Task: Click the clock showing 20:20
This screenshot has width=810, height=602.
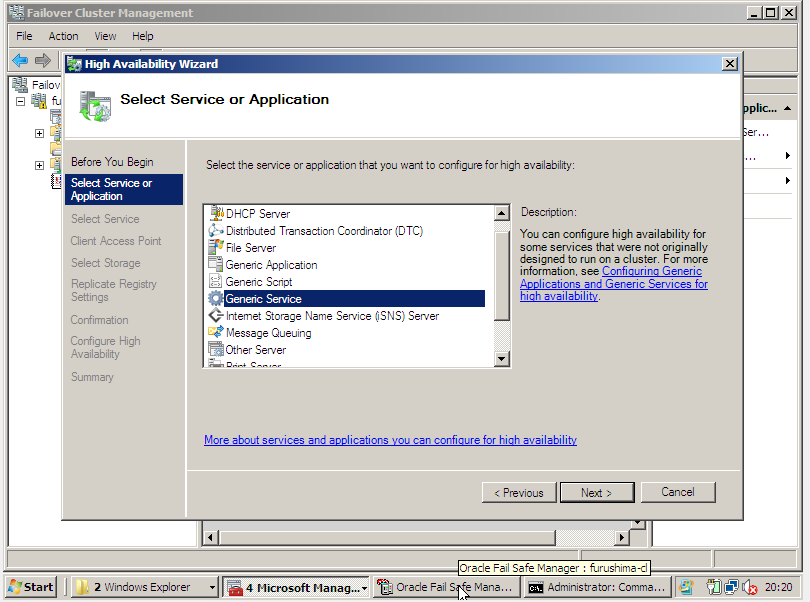Action: [778, 588]
